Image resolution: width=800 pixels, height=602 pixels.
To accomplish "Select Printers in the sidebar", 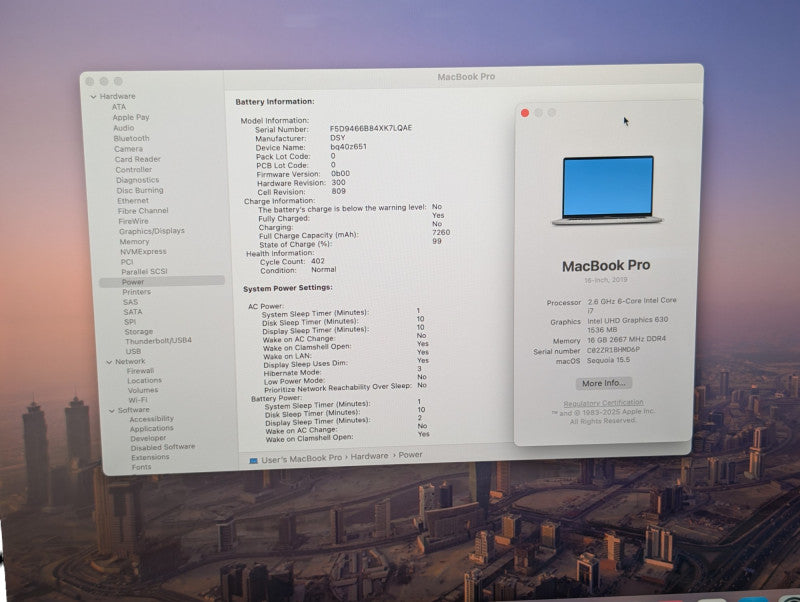I will coord(137,292).
